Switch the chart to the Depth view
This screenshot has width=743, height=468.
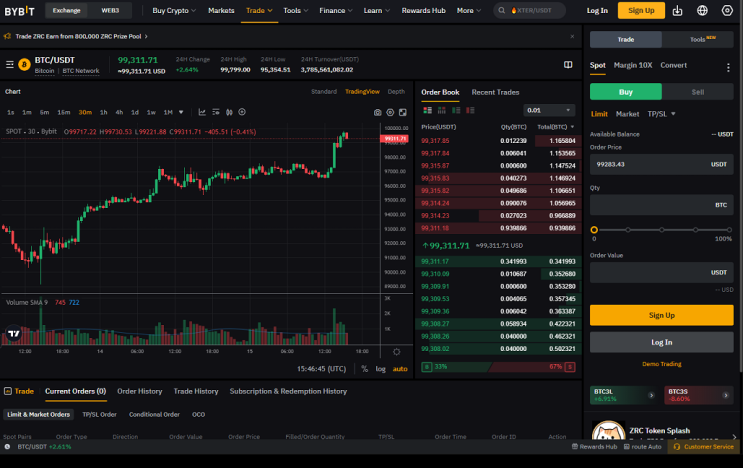point(396,91)
